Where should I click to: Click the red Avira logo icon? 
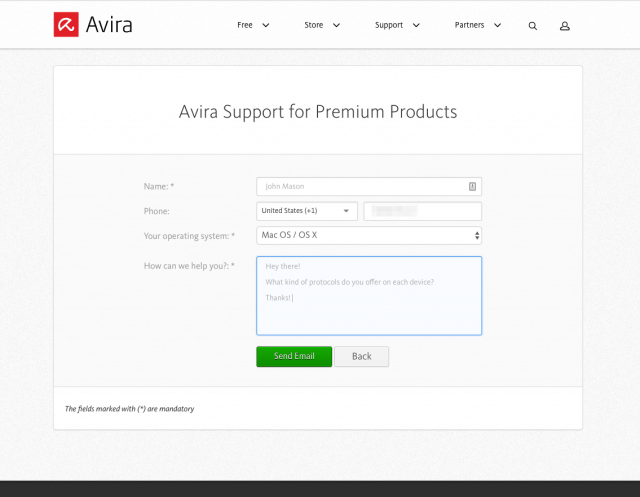(66, 24)
